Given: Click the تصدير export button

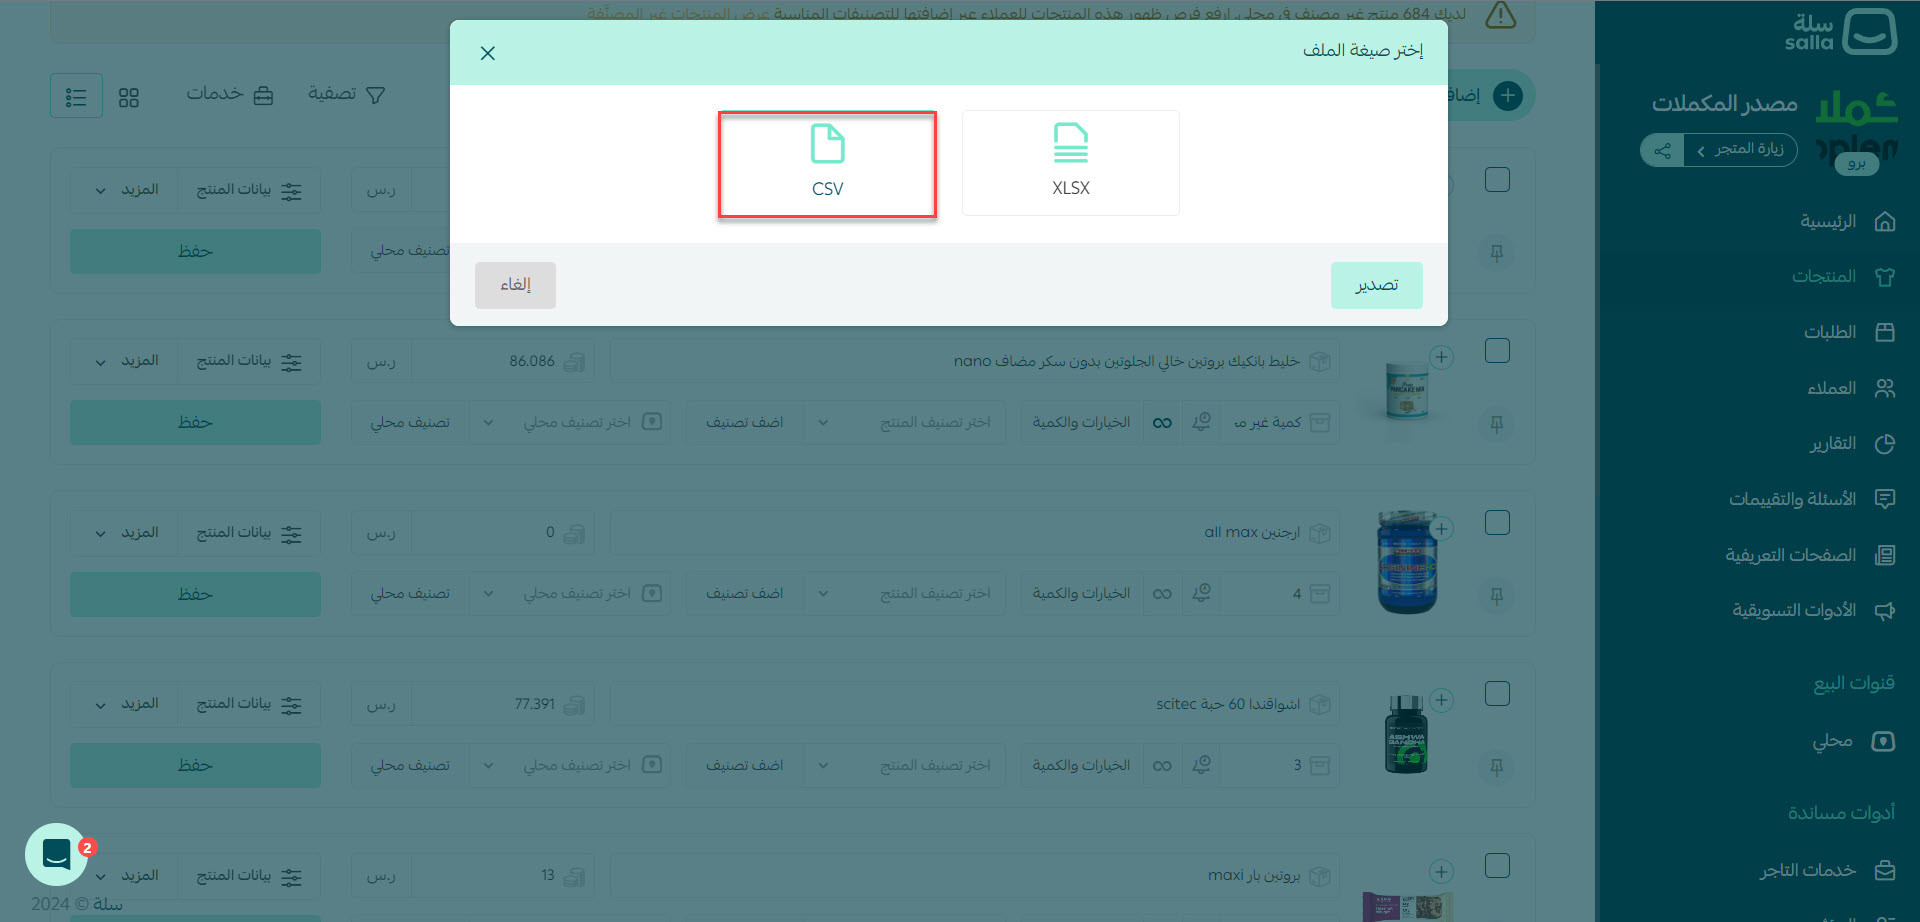Looking at the screenshot, I should 1376,285.
